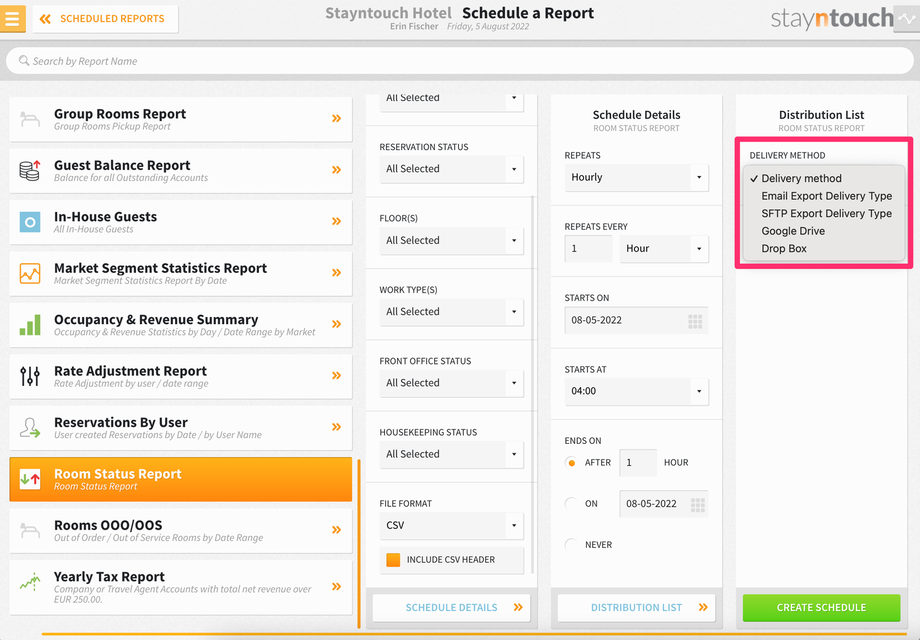The image size is (920, 640).
Task: Click the green Create Schedule button
Action: pos(821,608)
